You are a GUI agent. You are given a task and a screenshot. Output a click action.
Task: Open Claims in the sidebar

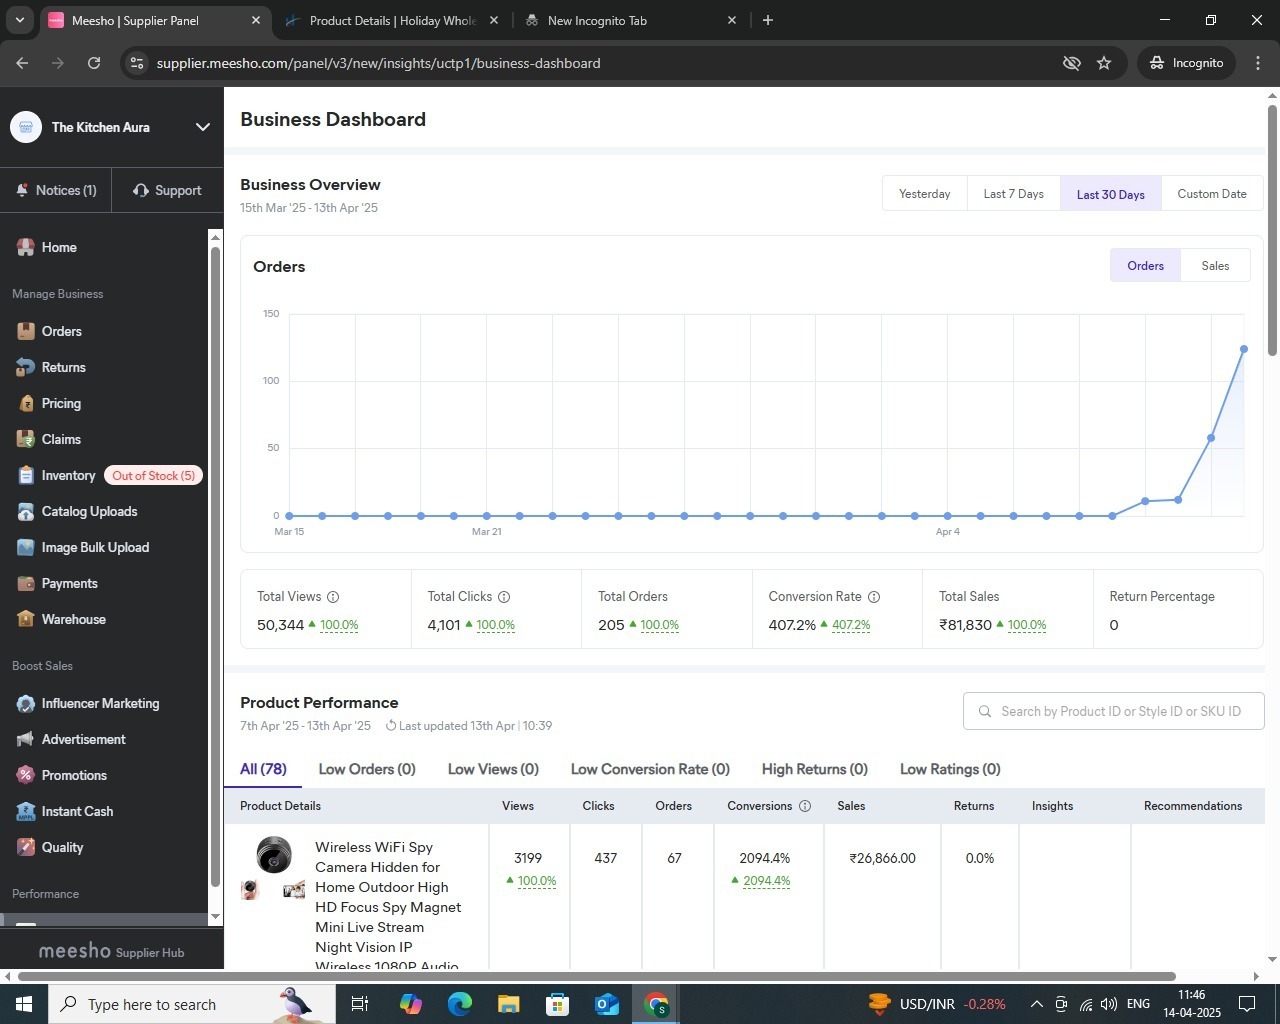[60, 439]
